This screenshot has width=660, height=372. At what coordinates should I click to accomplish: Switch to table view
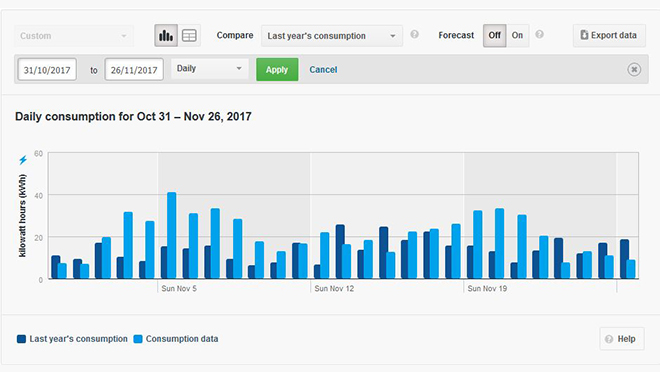click(x=189, y=36)
